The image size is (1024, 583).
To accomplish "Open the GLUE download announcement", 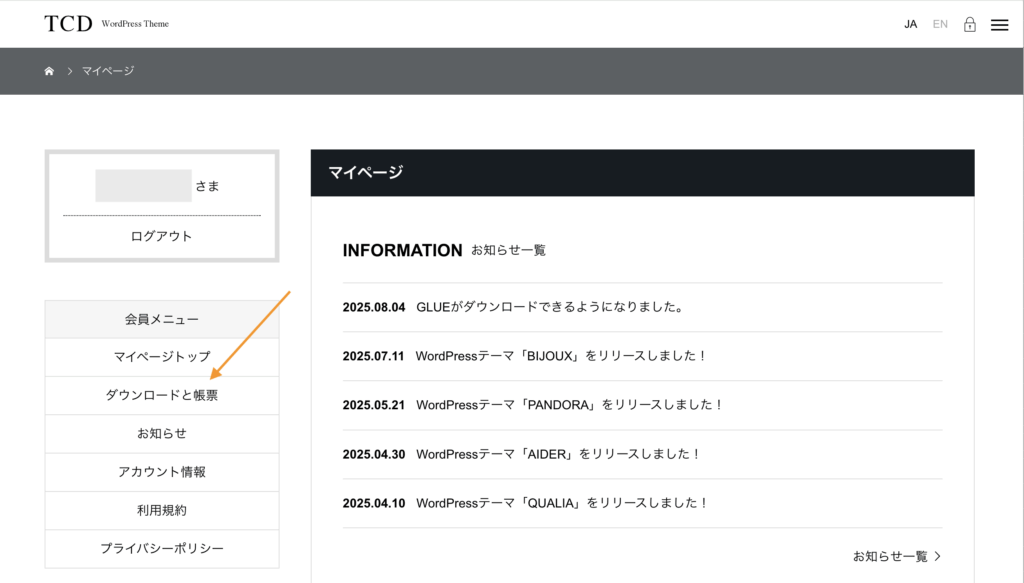I will (x=549, y=307).
